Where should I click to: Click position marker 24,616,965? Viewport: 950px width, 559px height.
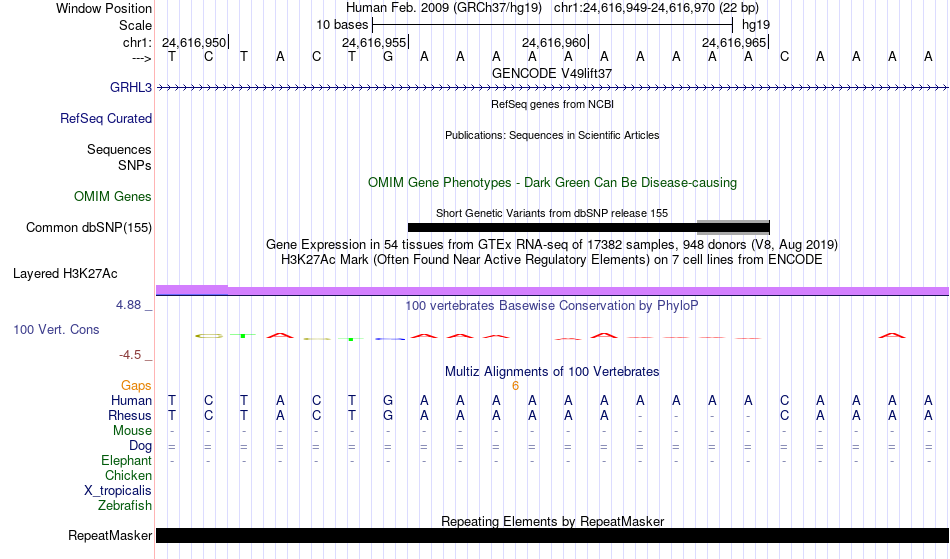tap(734, 42)
